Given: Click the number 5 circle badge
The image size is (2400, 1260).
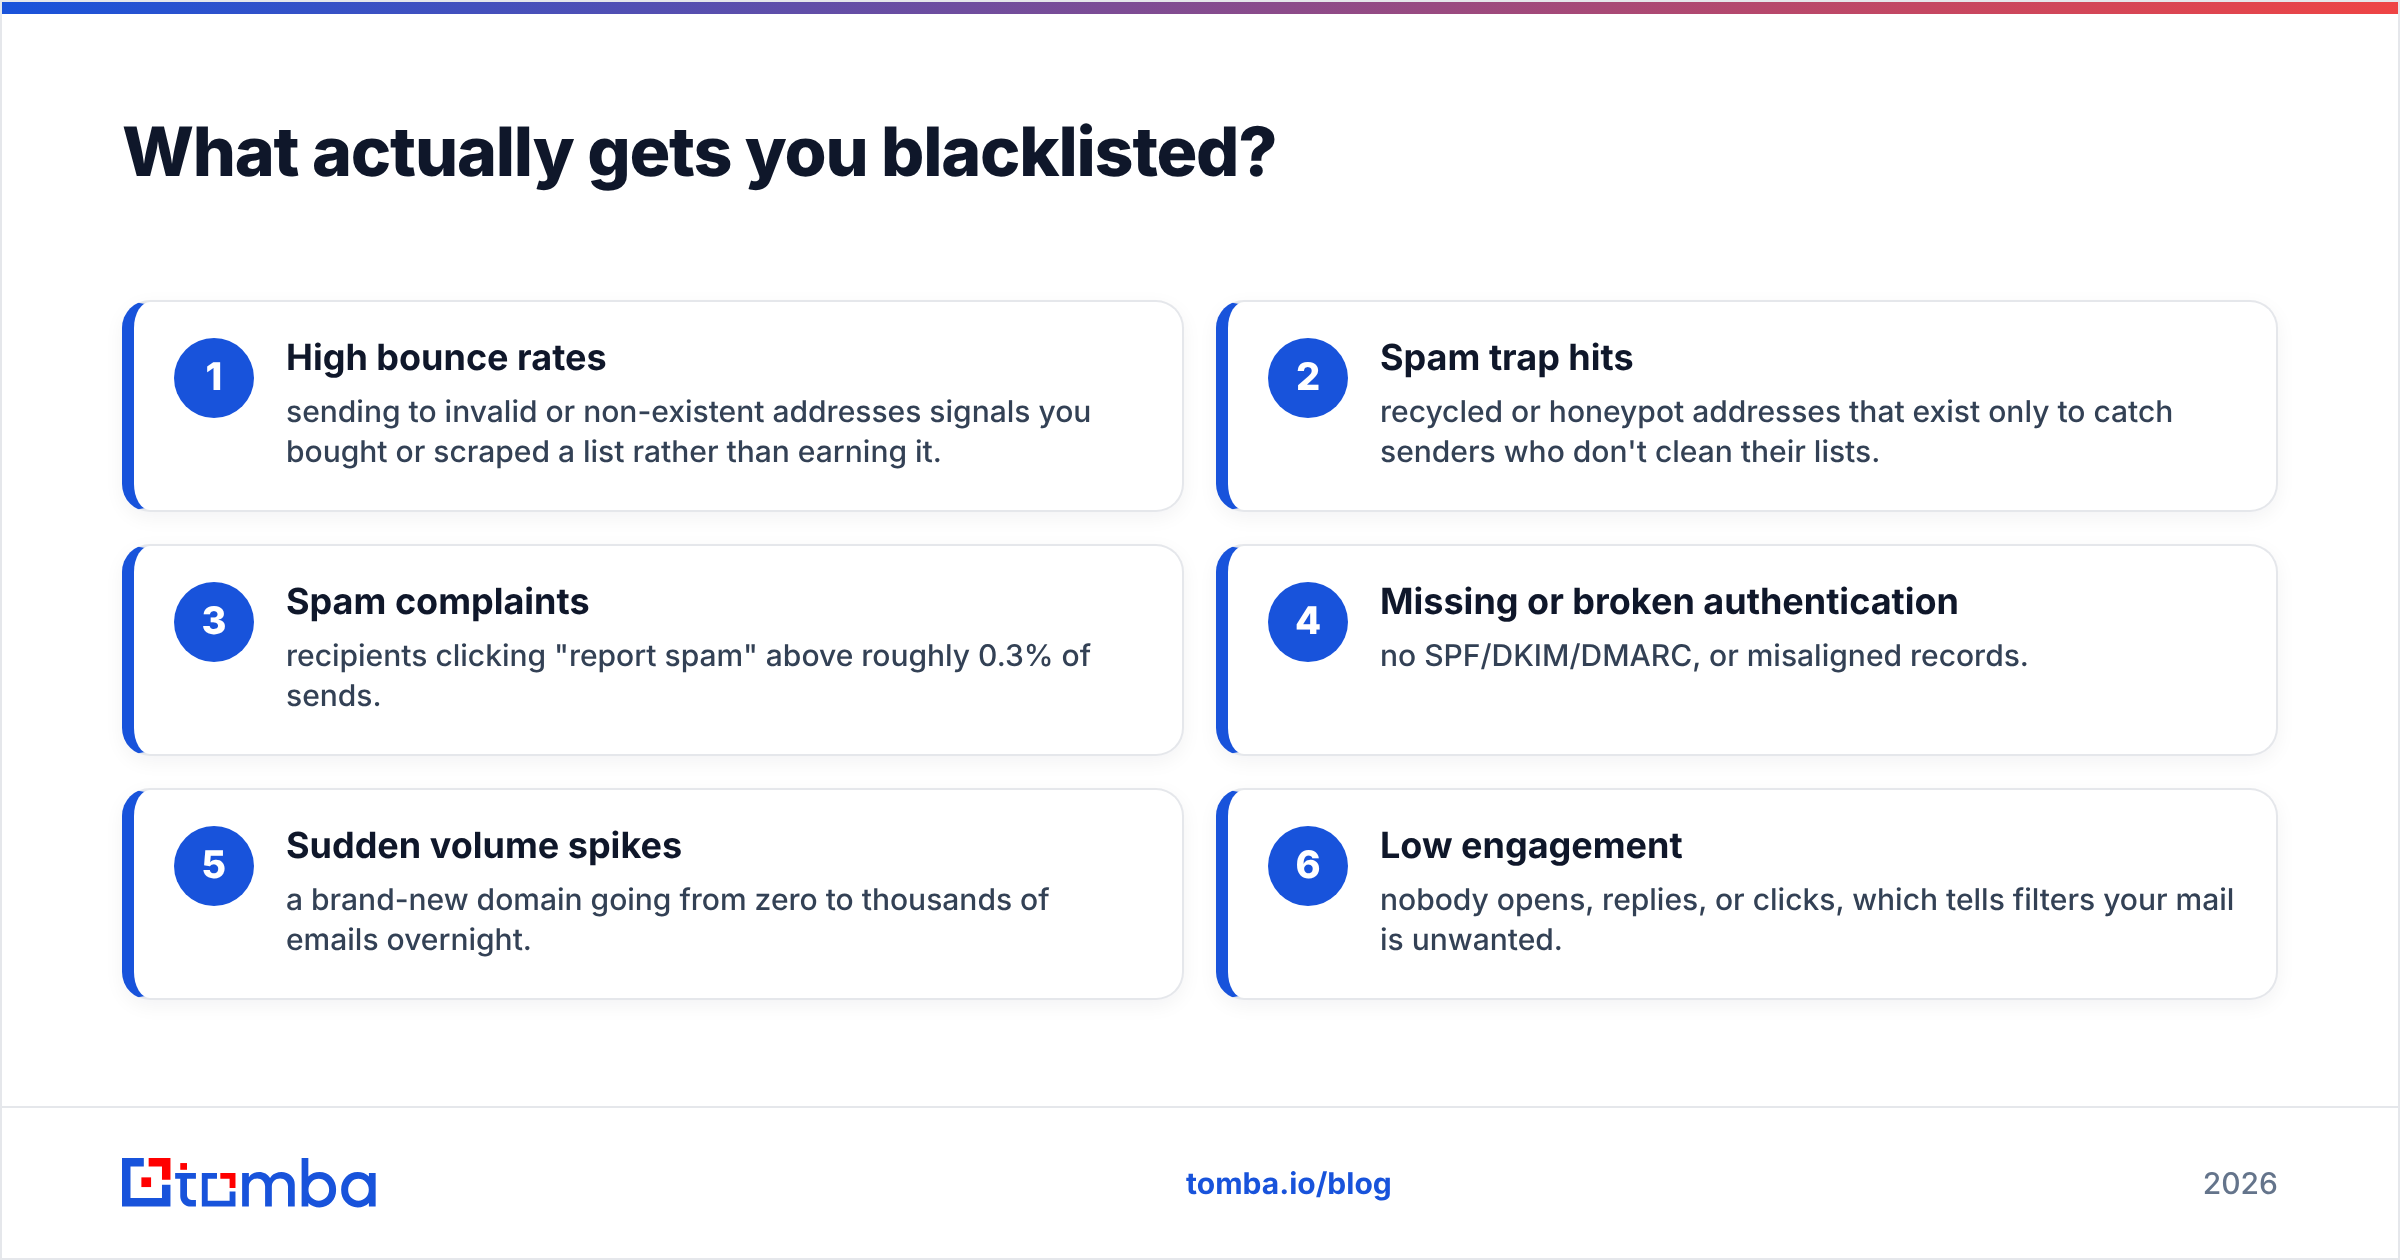Looking at the screenshot, I should tap(214, 866).
